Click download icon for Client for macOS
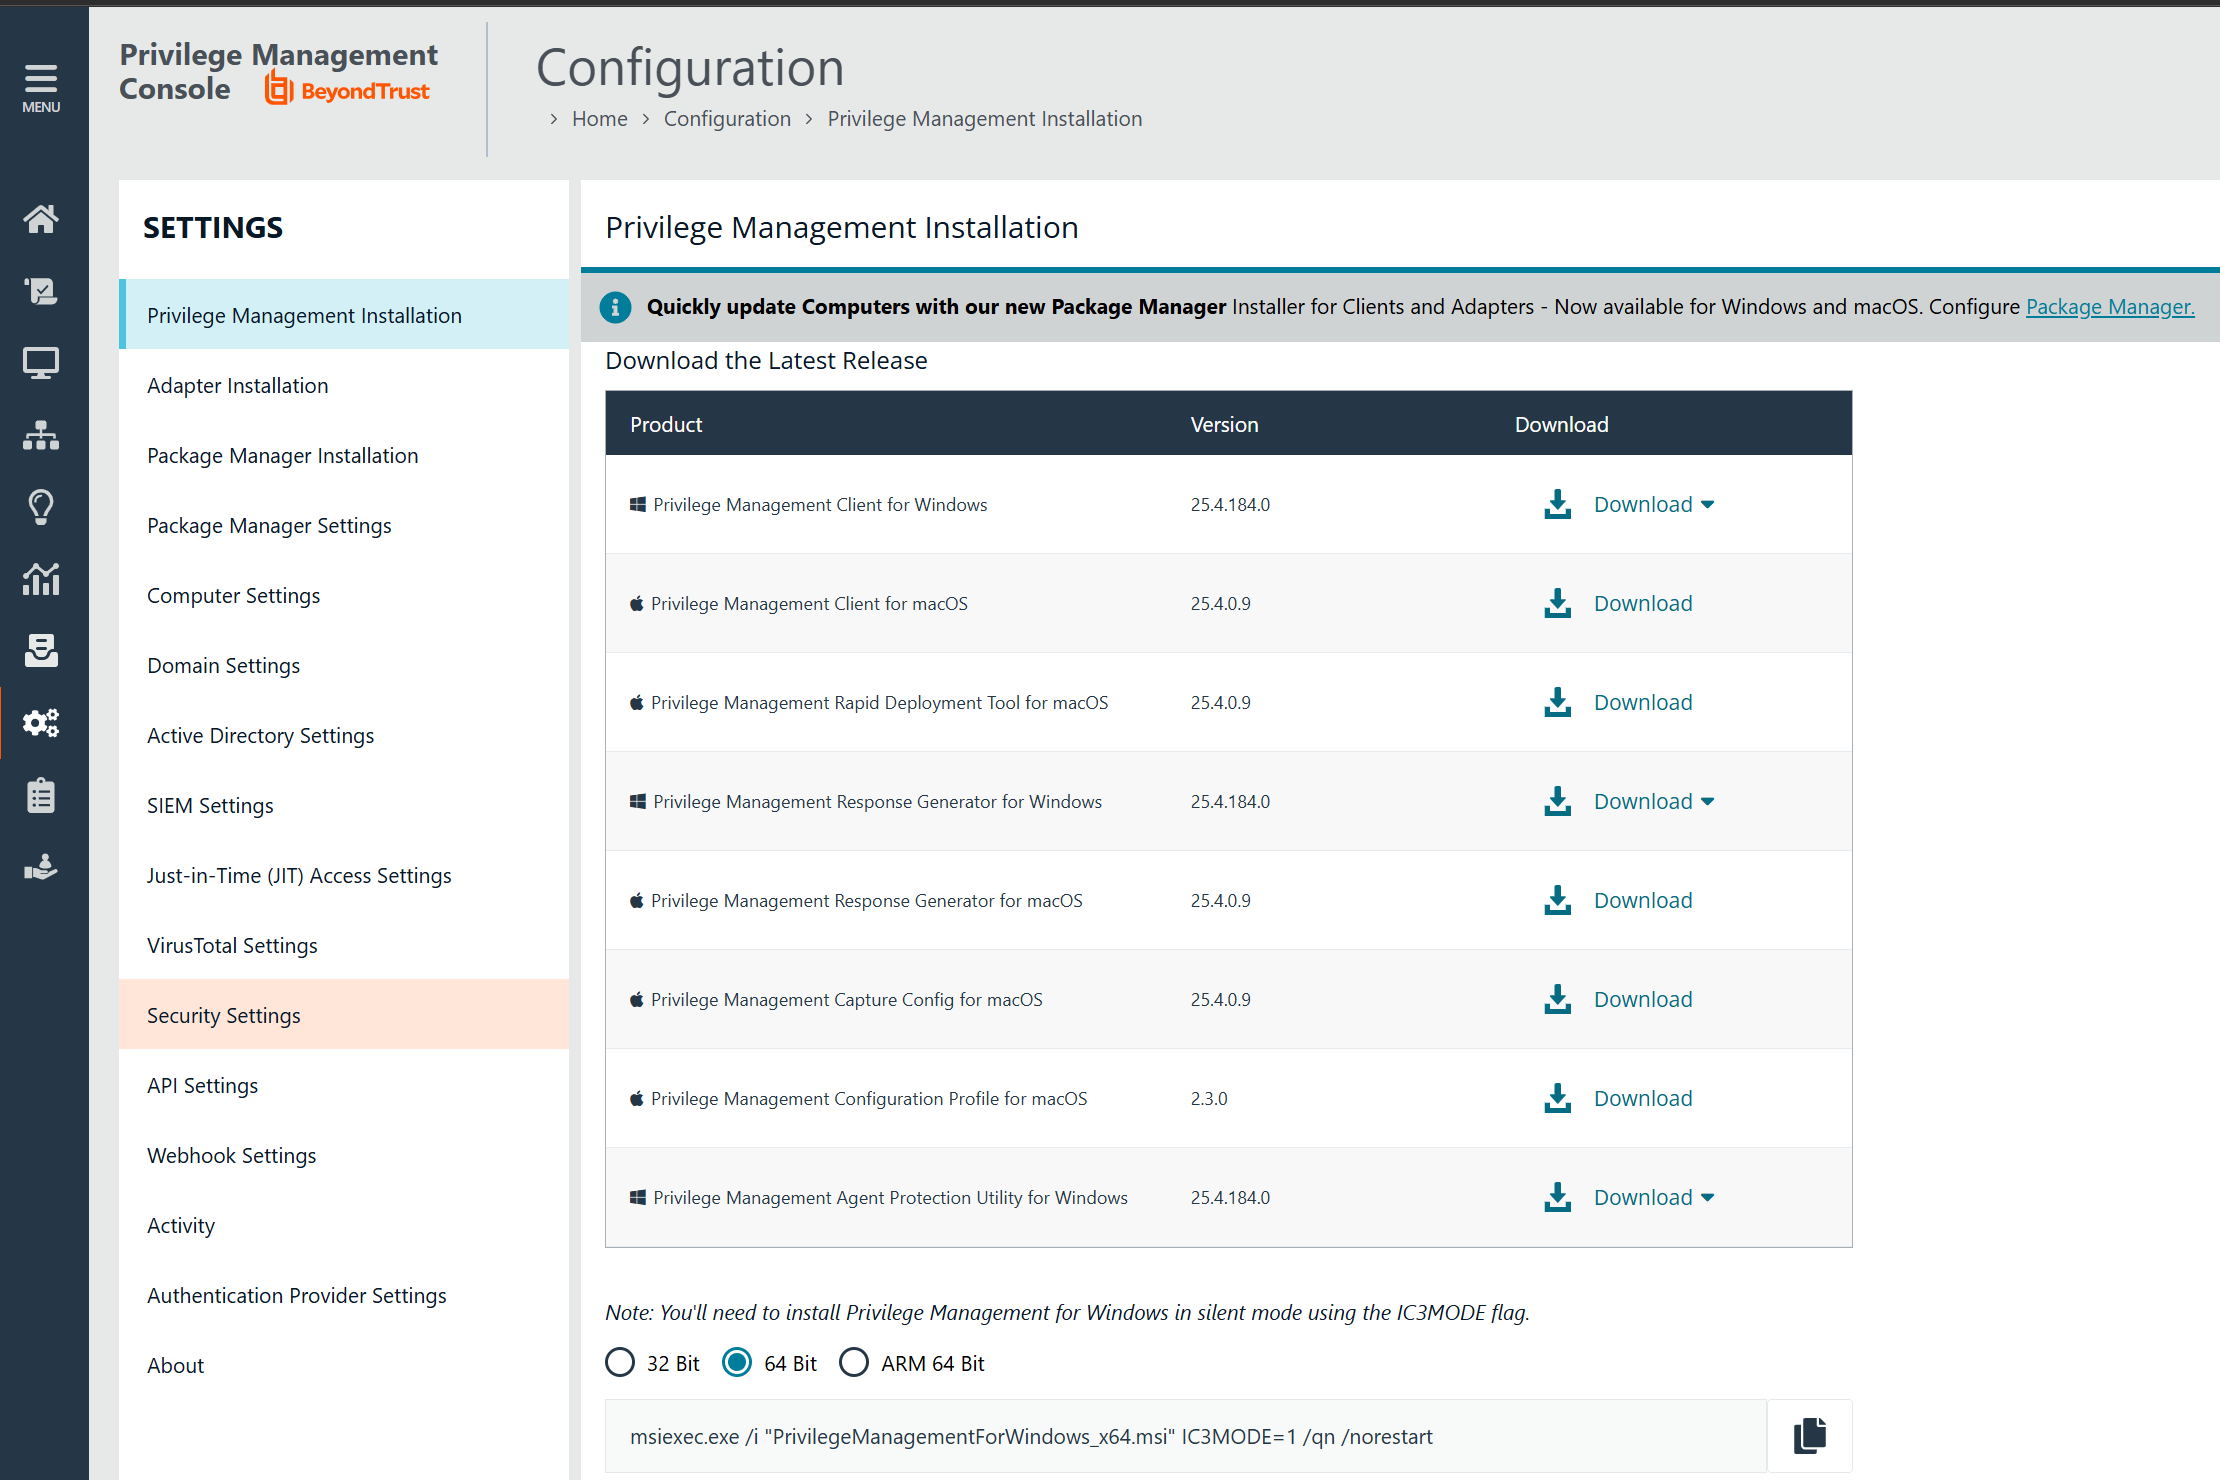This screenshot has height=1480, width=2220. coord(1557,603)
